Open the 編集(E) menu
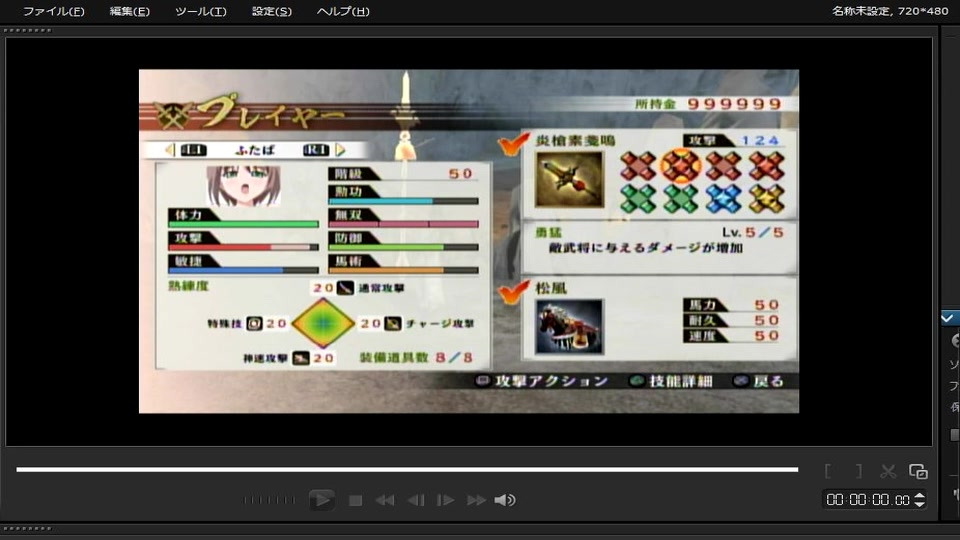The height and width of the screenshot is (540, 960). (129, 11)
